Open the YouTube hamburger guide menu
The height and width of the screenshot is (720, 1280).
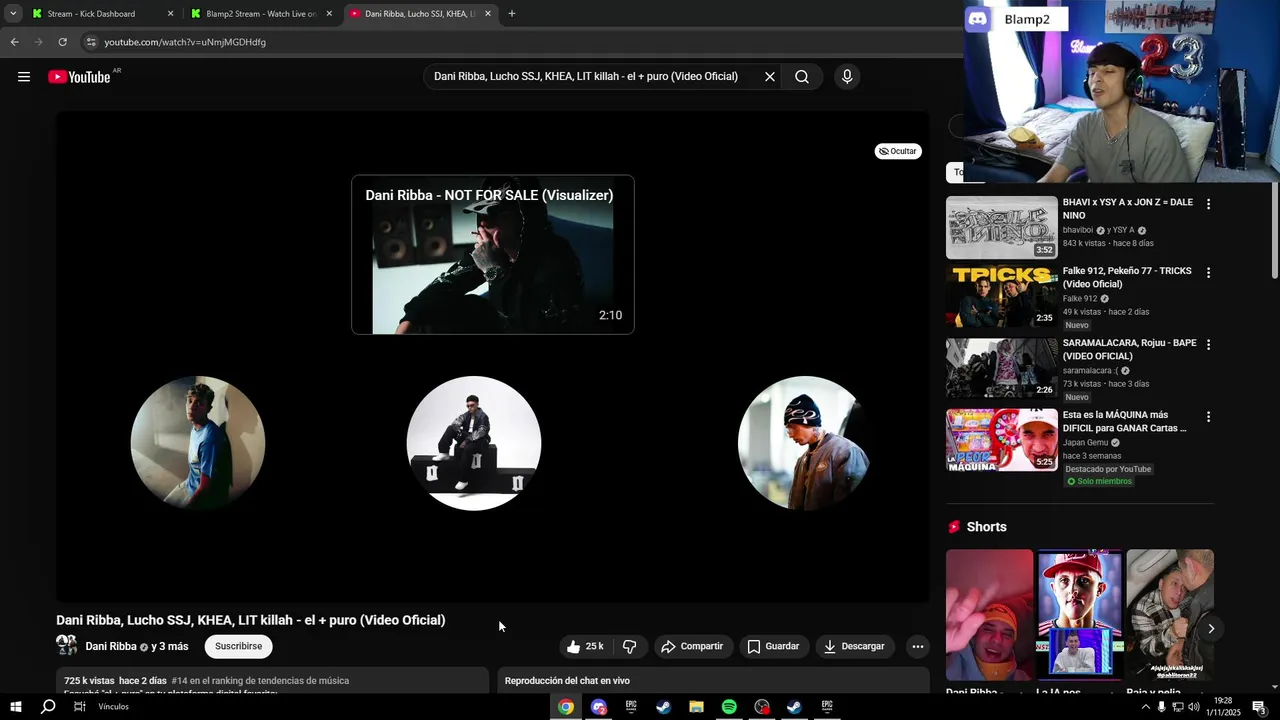[24, 77]
